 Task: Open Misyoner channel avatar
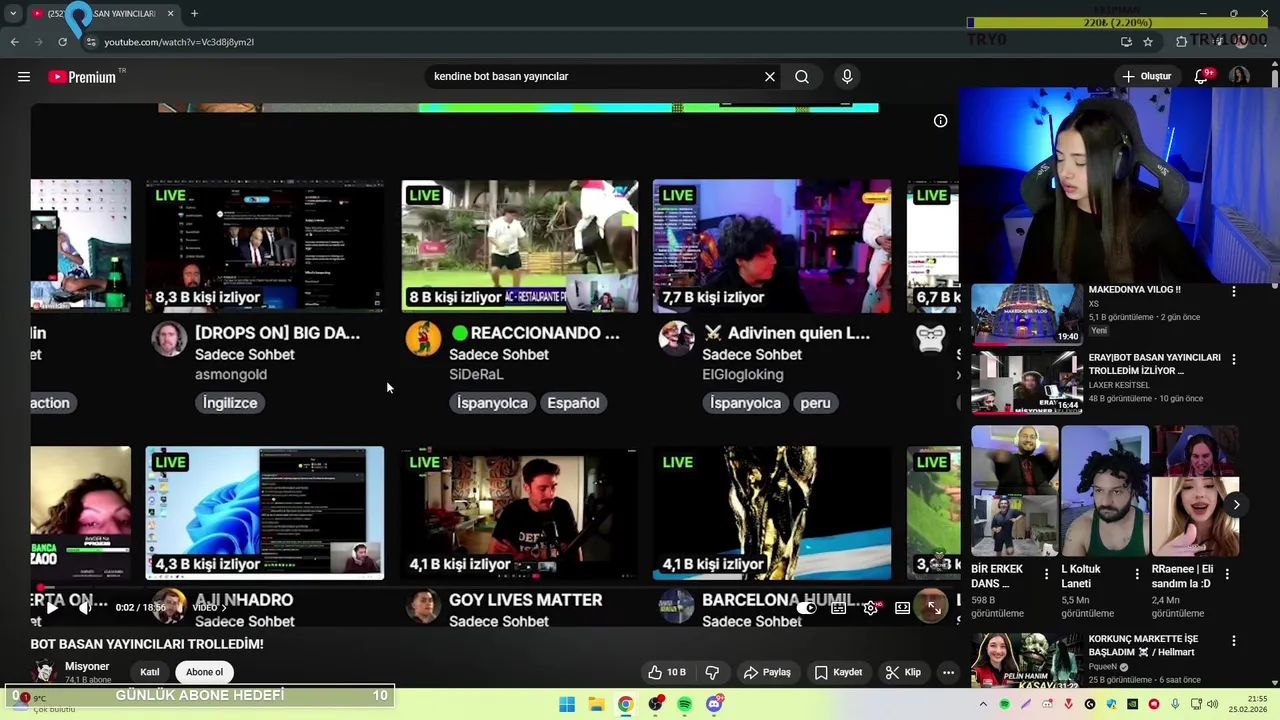[x=43, y=672]
